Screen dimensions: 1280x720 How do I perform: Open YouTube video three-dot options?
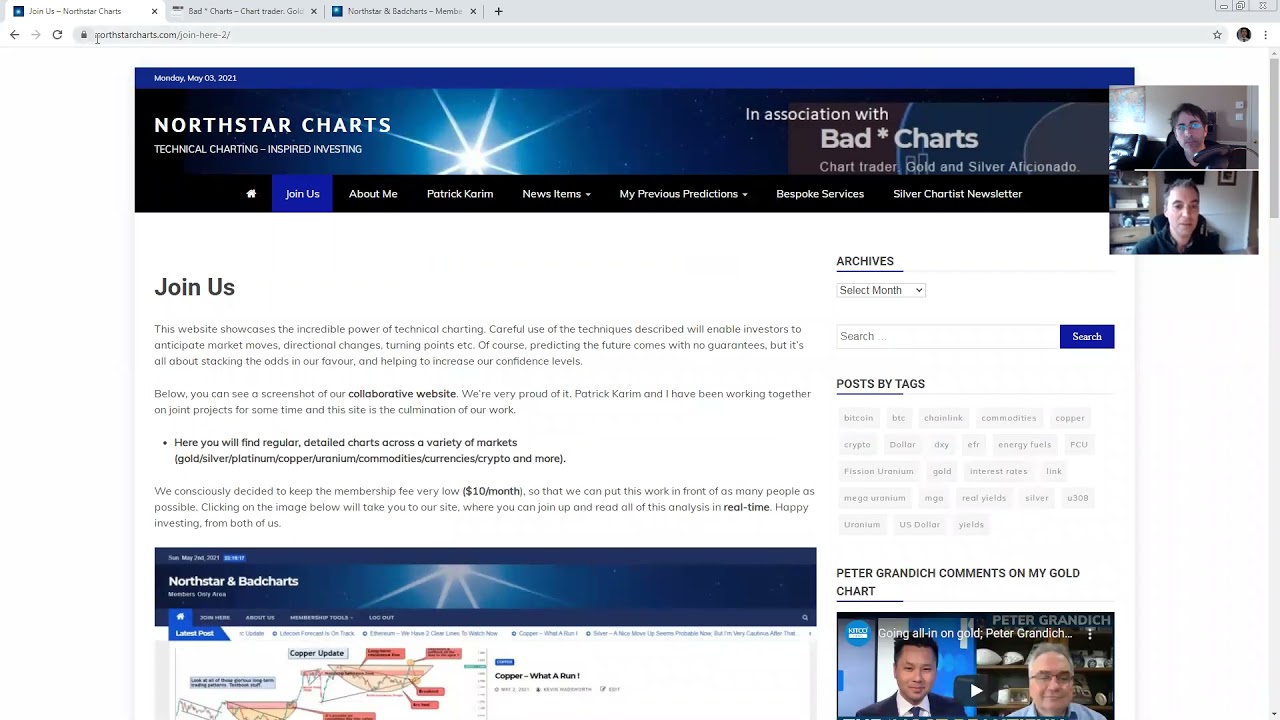(x=1090, y=634)
